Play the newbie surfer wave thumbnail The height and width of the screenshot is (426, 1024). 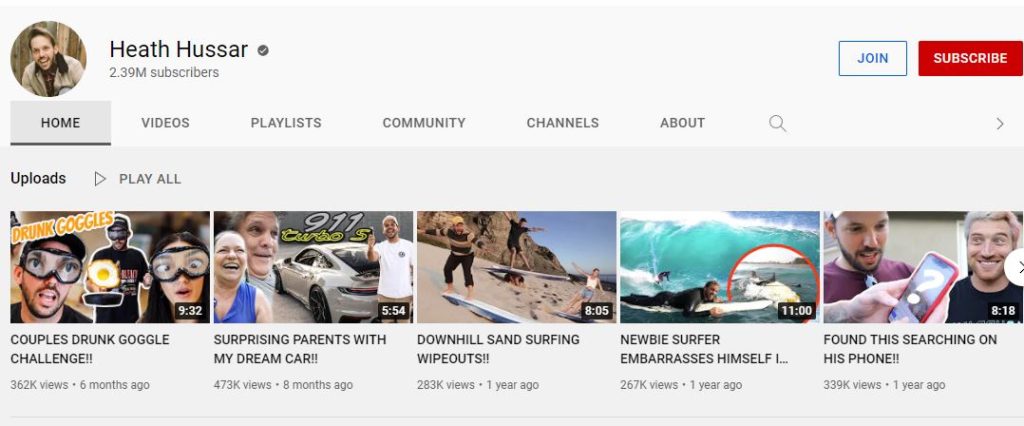pos(720,267)
